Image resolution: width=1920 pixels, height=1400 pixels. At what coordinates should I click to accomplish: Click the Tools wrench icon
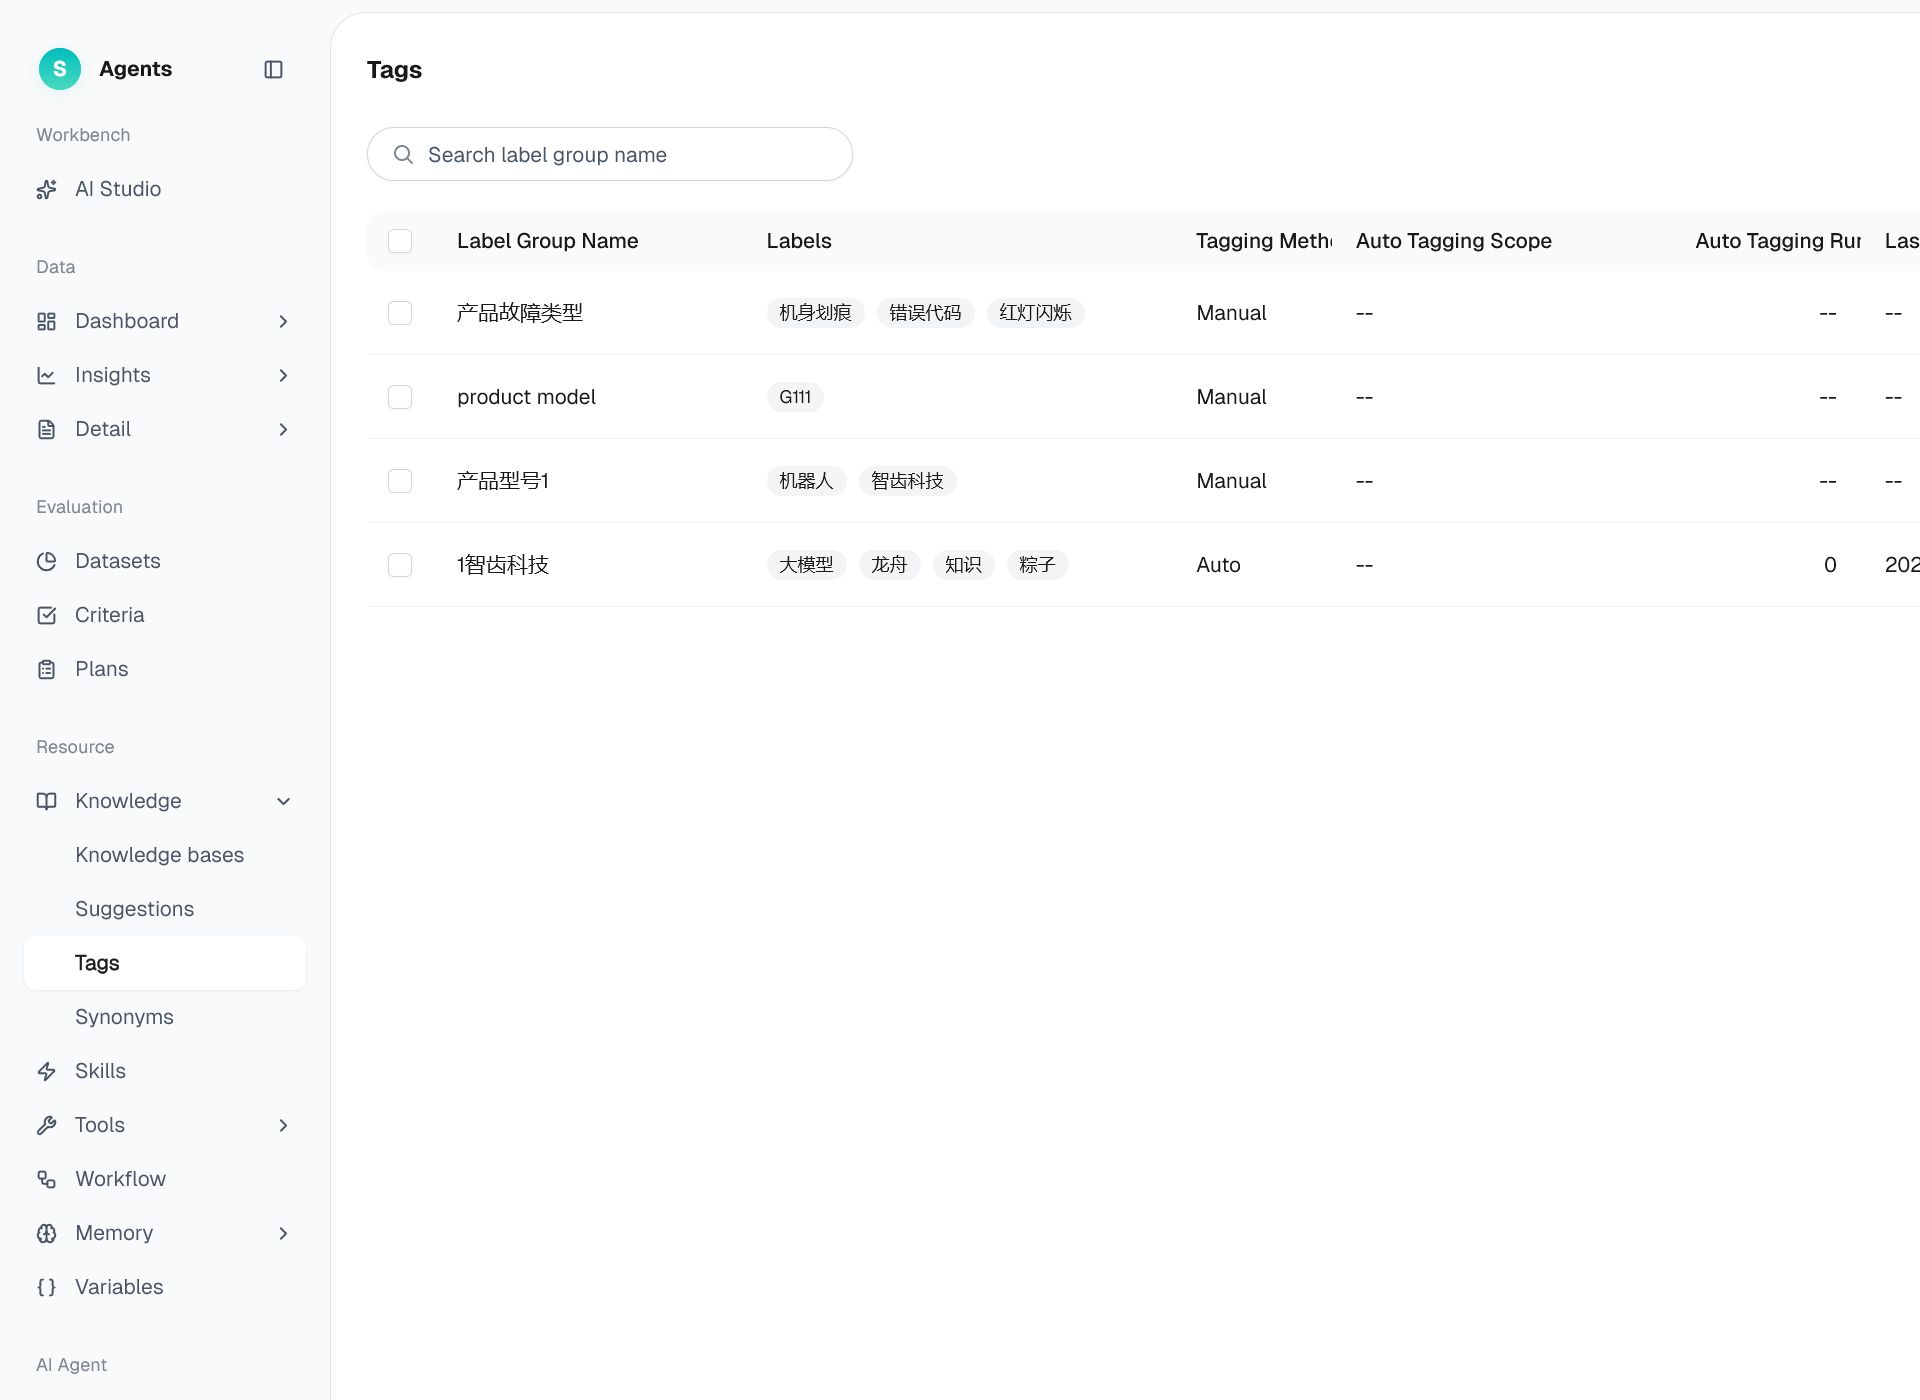46,1125
